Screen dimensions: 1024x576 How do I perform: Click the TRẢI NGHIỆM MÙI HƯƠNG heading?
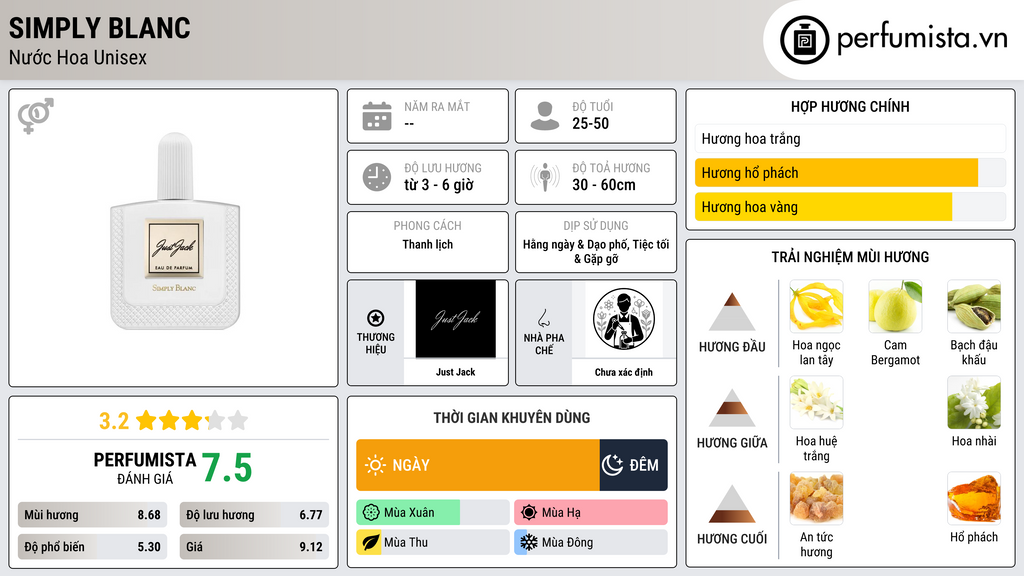pos(850,257)
